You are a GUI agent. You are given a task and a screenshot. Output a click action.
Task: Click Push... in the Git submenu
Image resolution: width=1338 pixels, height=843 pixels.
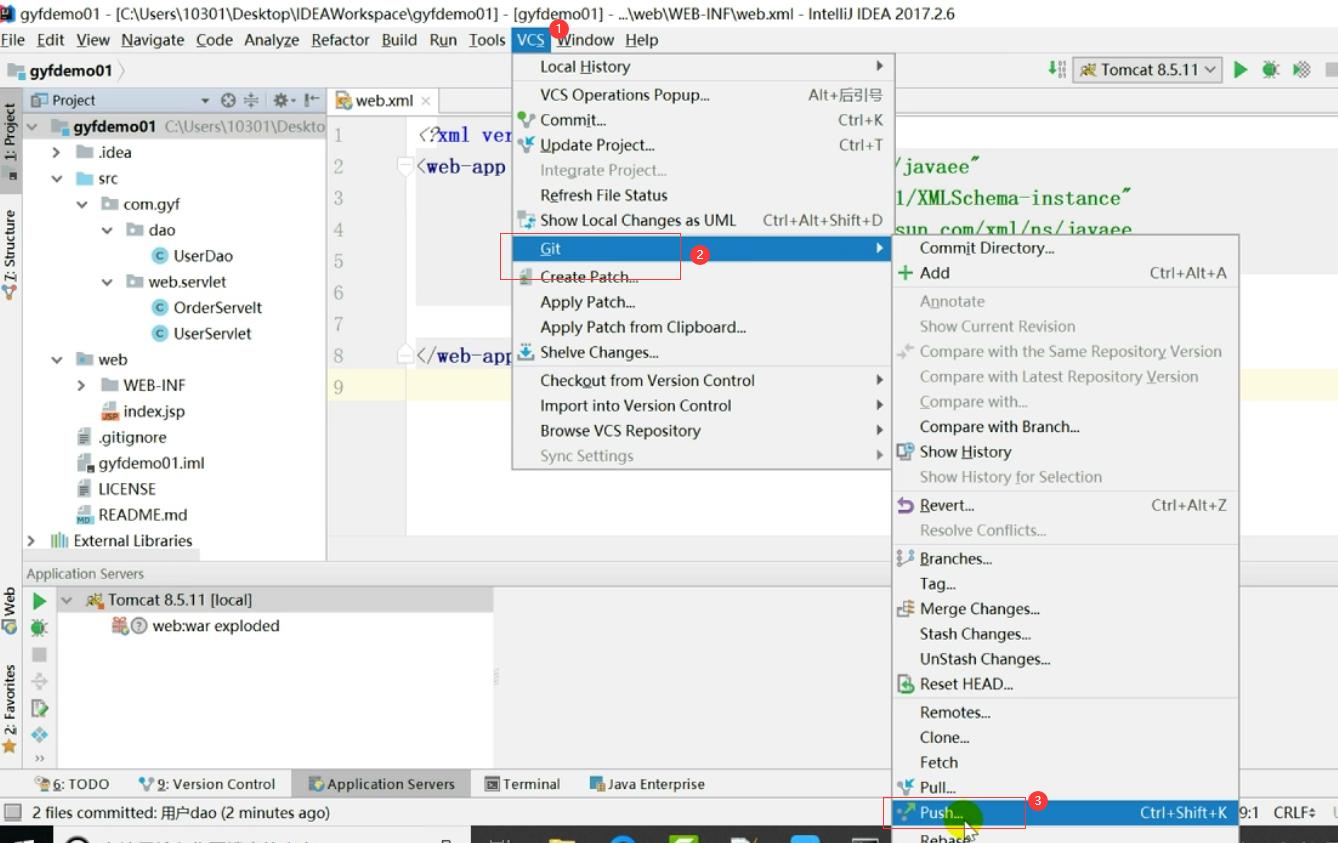click(1065, 812)
